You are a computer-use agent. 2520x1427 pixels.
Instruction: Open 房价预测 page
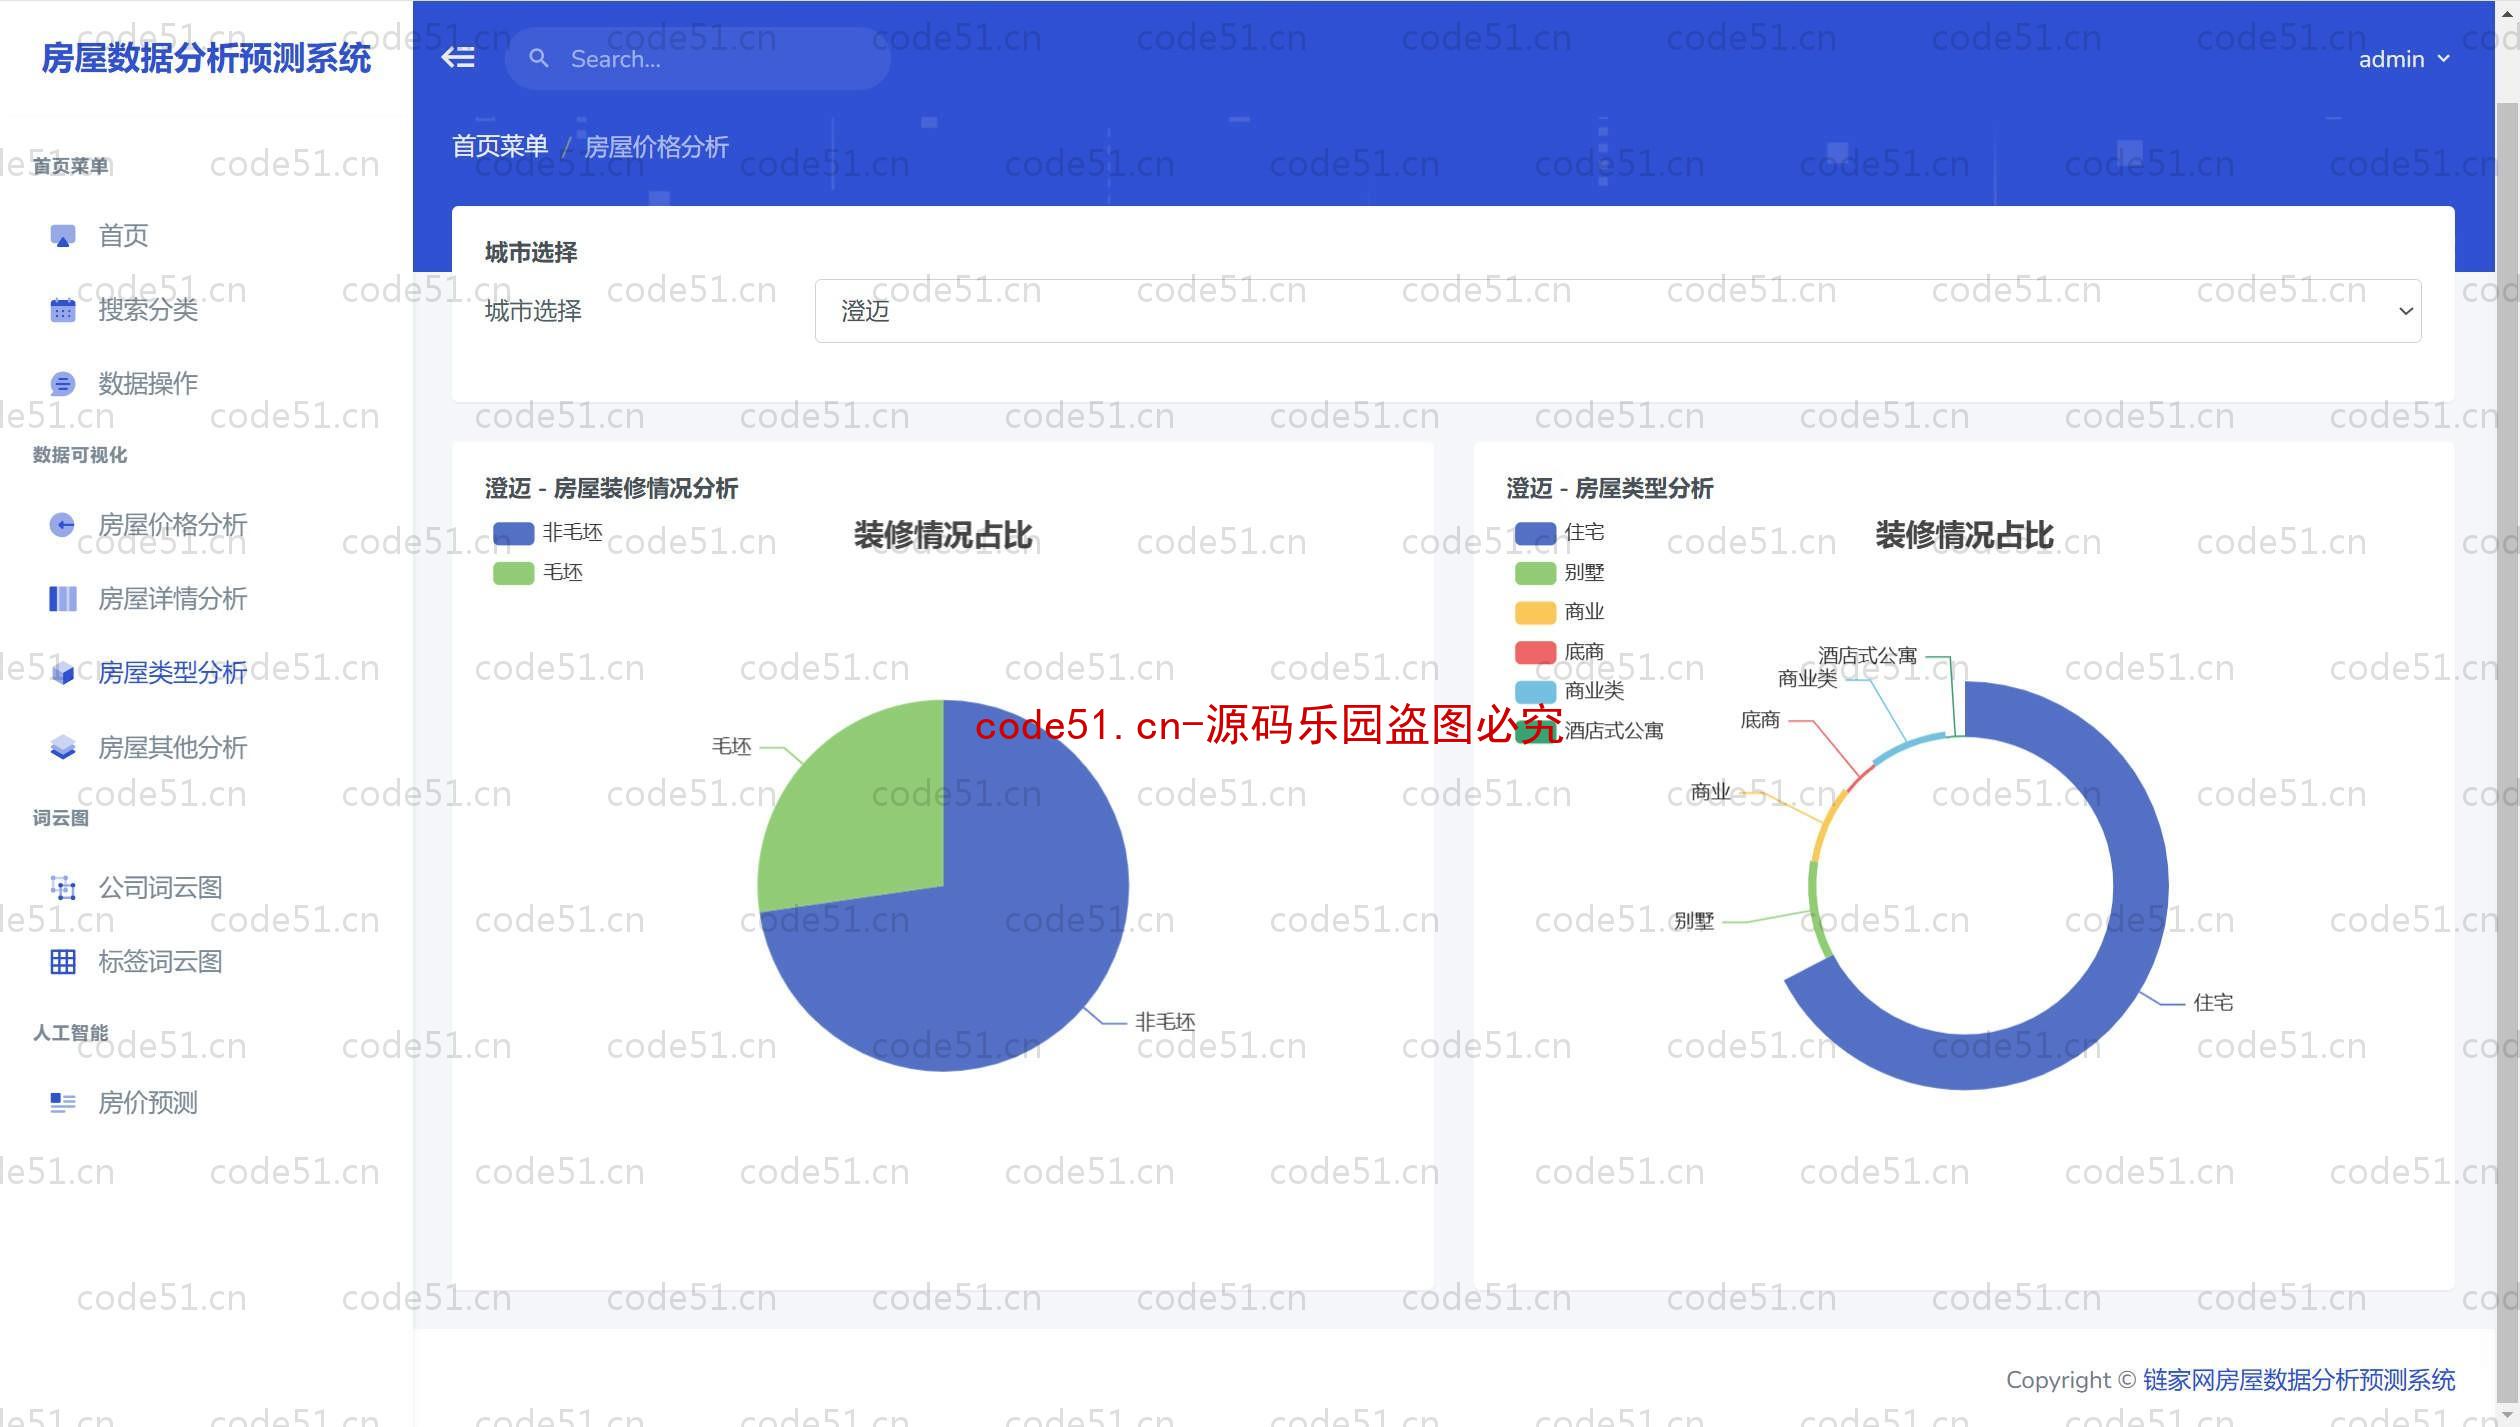pyautogui.click(x=148, y=1103)
